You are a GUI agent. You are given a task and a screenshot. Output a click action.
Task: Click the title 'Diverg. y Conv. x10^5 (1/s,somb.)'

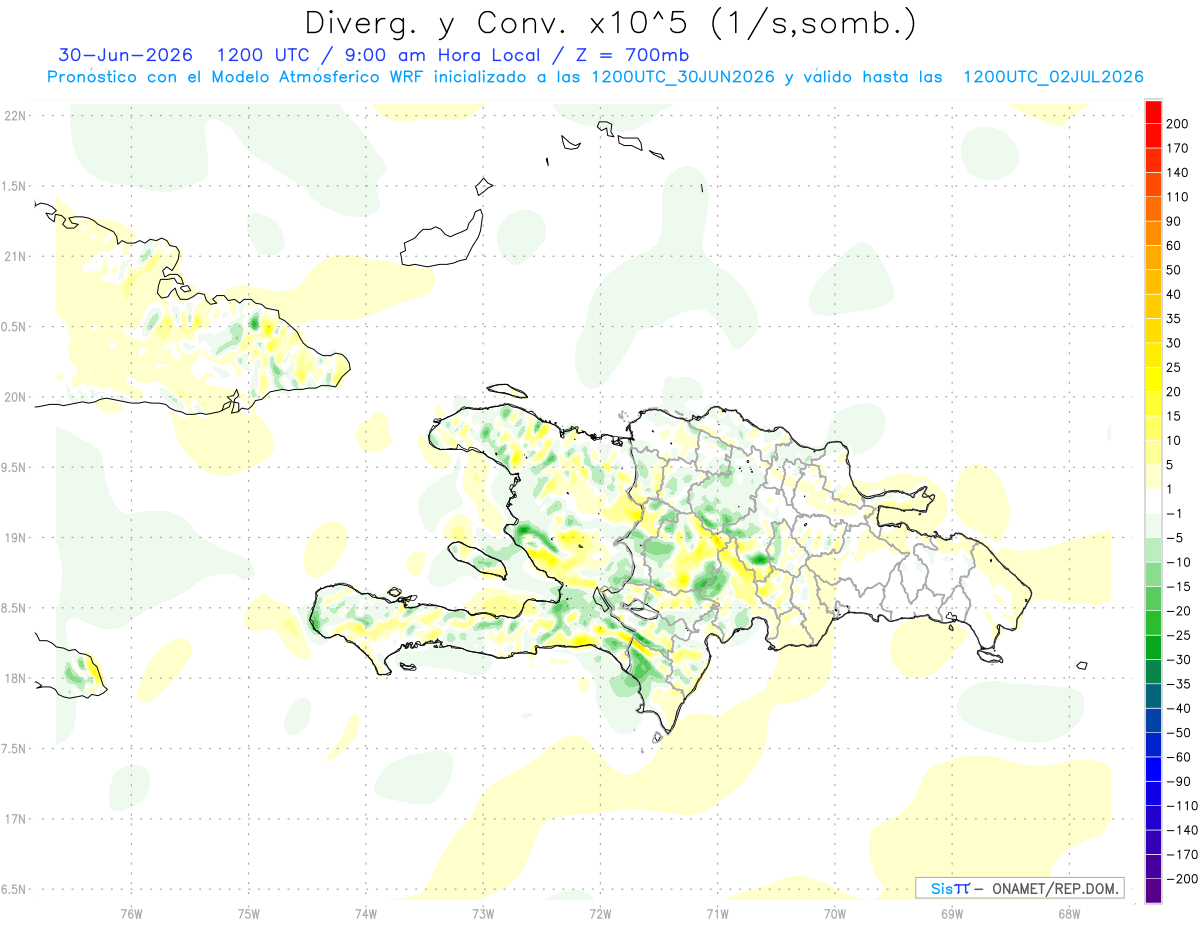(x=610, y=22)
